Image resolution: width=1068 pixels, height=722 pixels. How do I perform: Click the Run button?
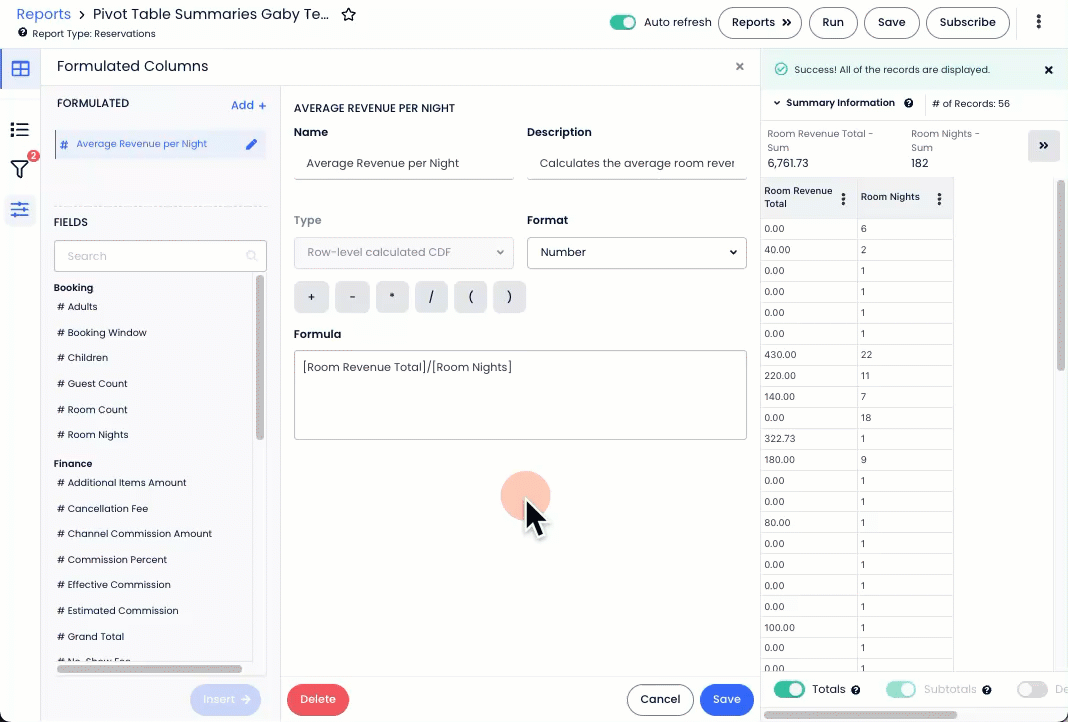[833, 22]
